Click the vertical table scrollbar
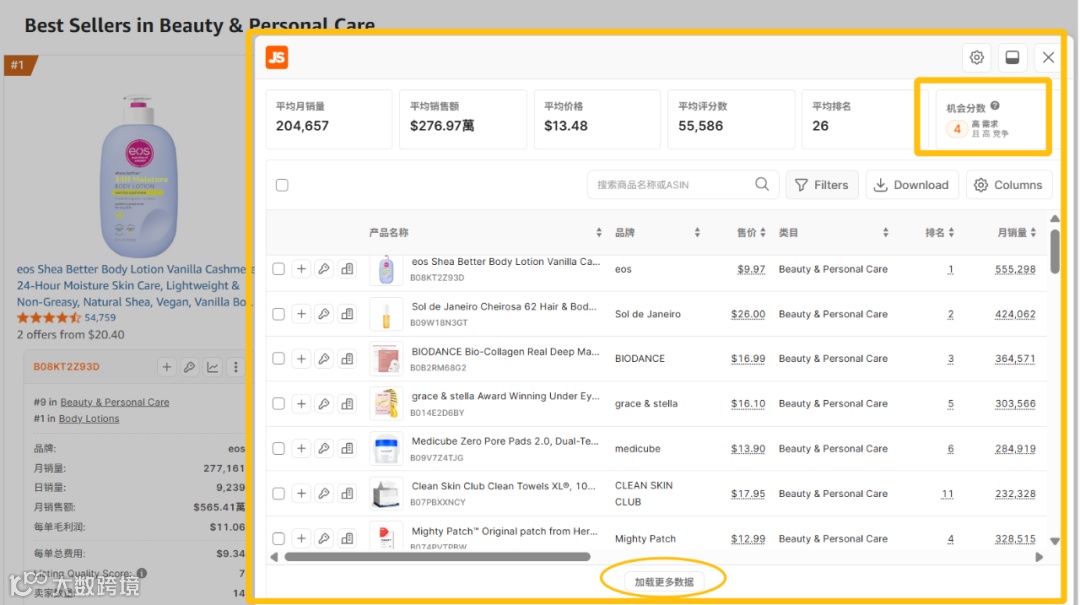The width and height of the screenshot is (1080, 605). (x=1055, y=252)
